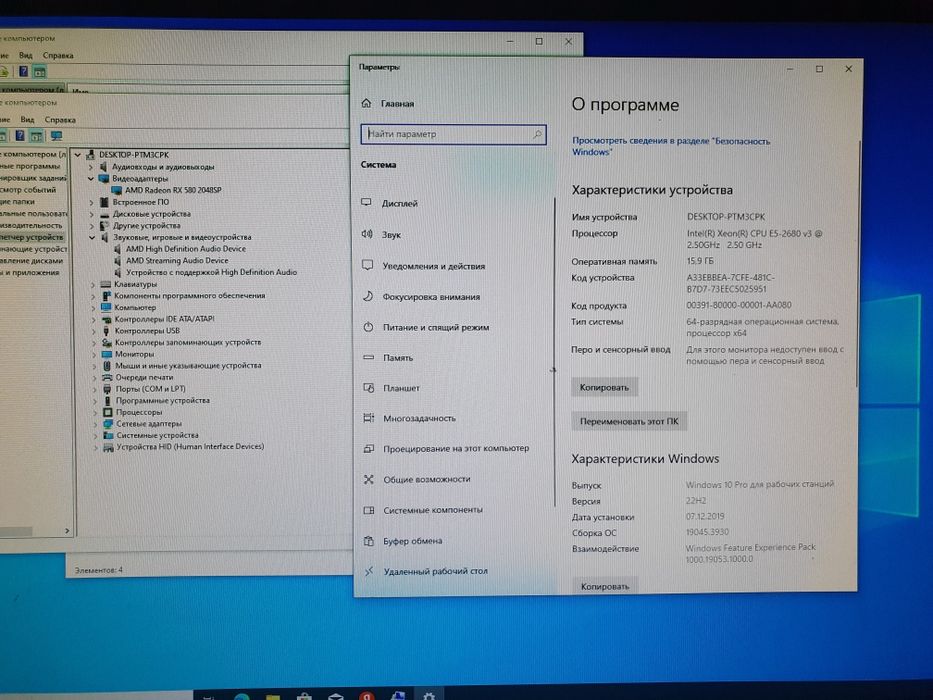Click the vertical scrollbar of the О программе page
The image size is (933, 700).
pyautogui.click(x=857, y=262)
